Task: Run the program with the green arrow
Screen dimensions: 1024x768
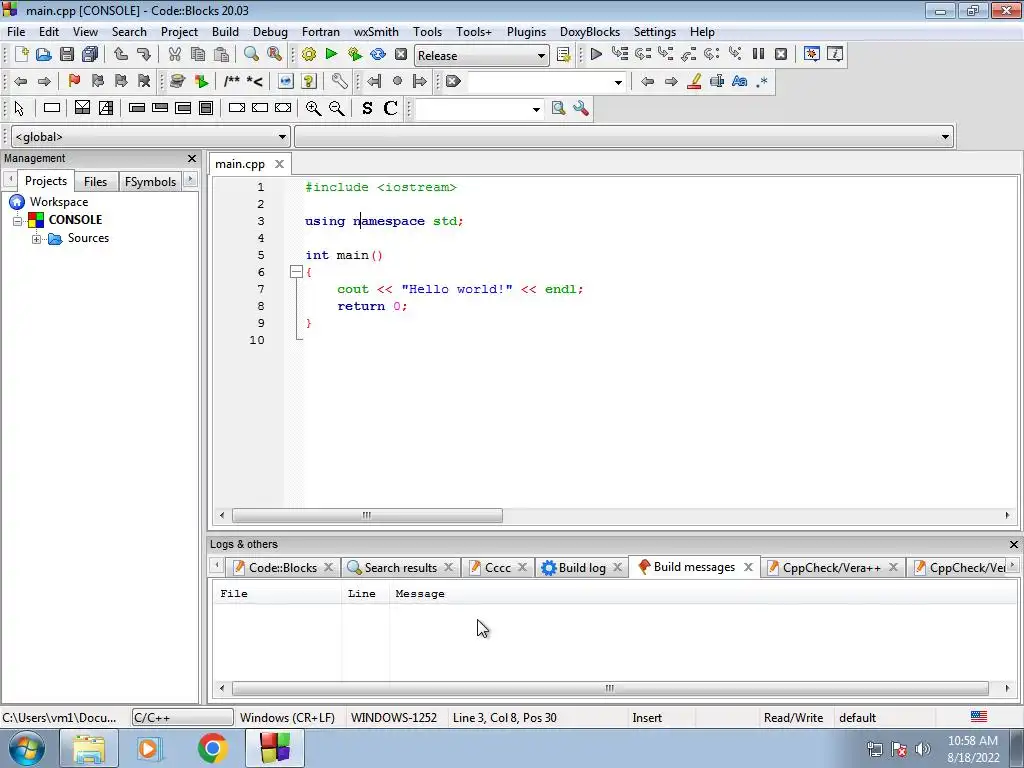Action: point(331,54)
